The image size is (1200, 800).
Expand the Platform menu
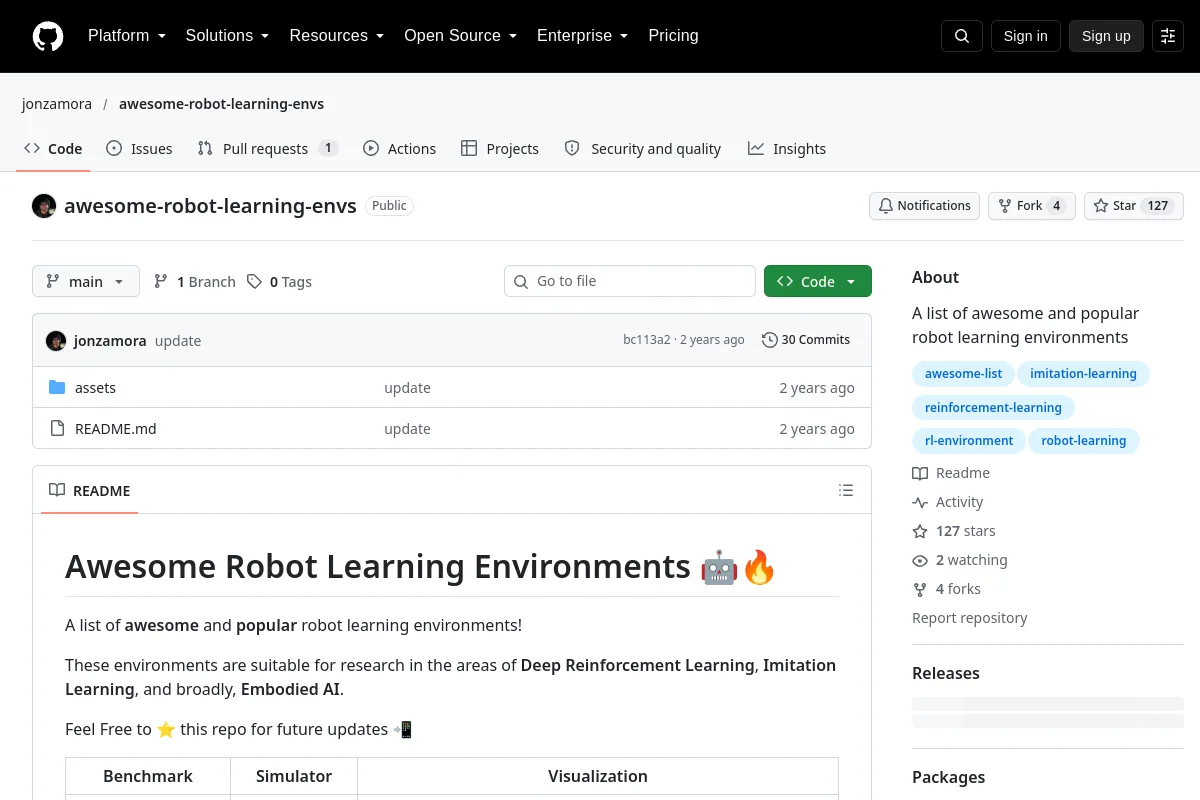126,36
